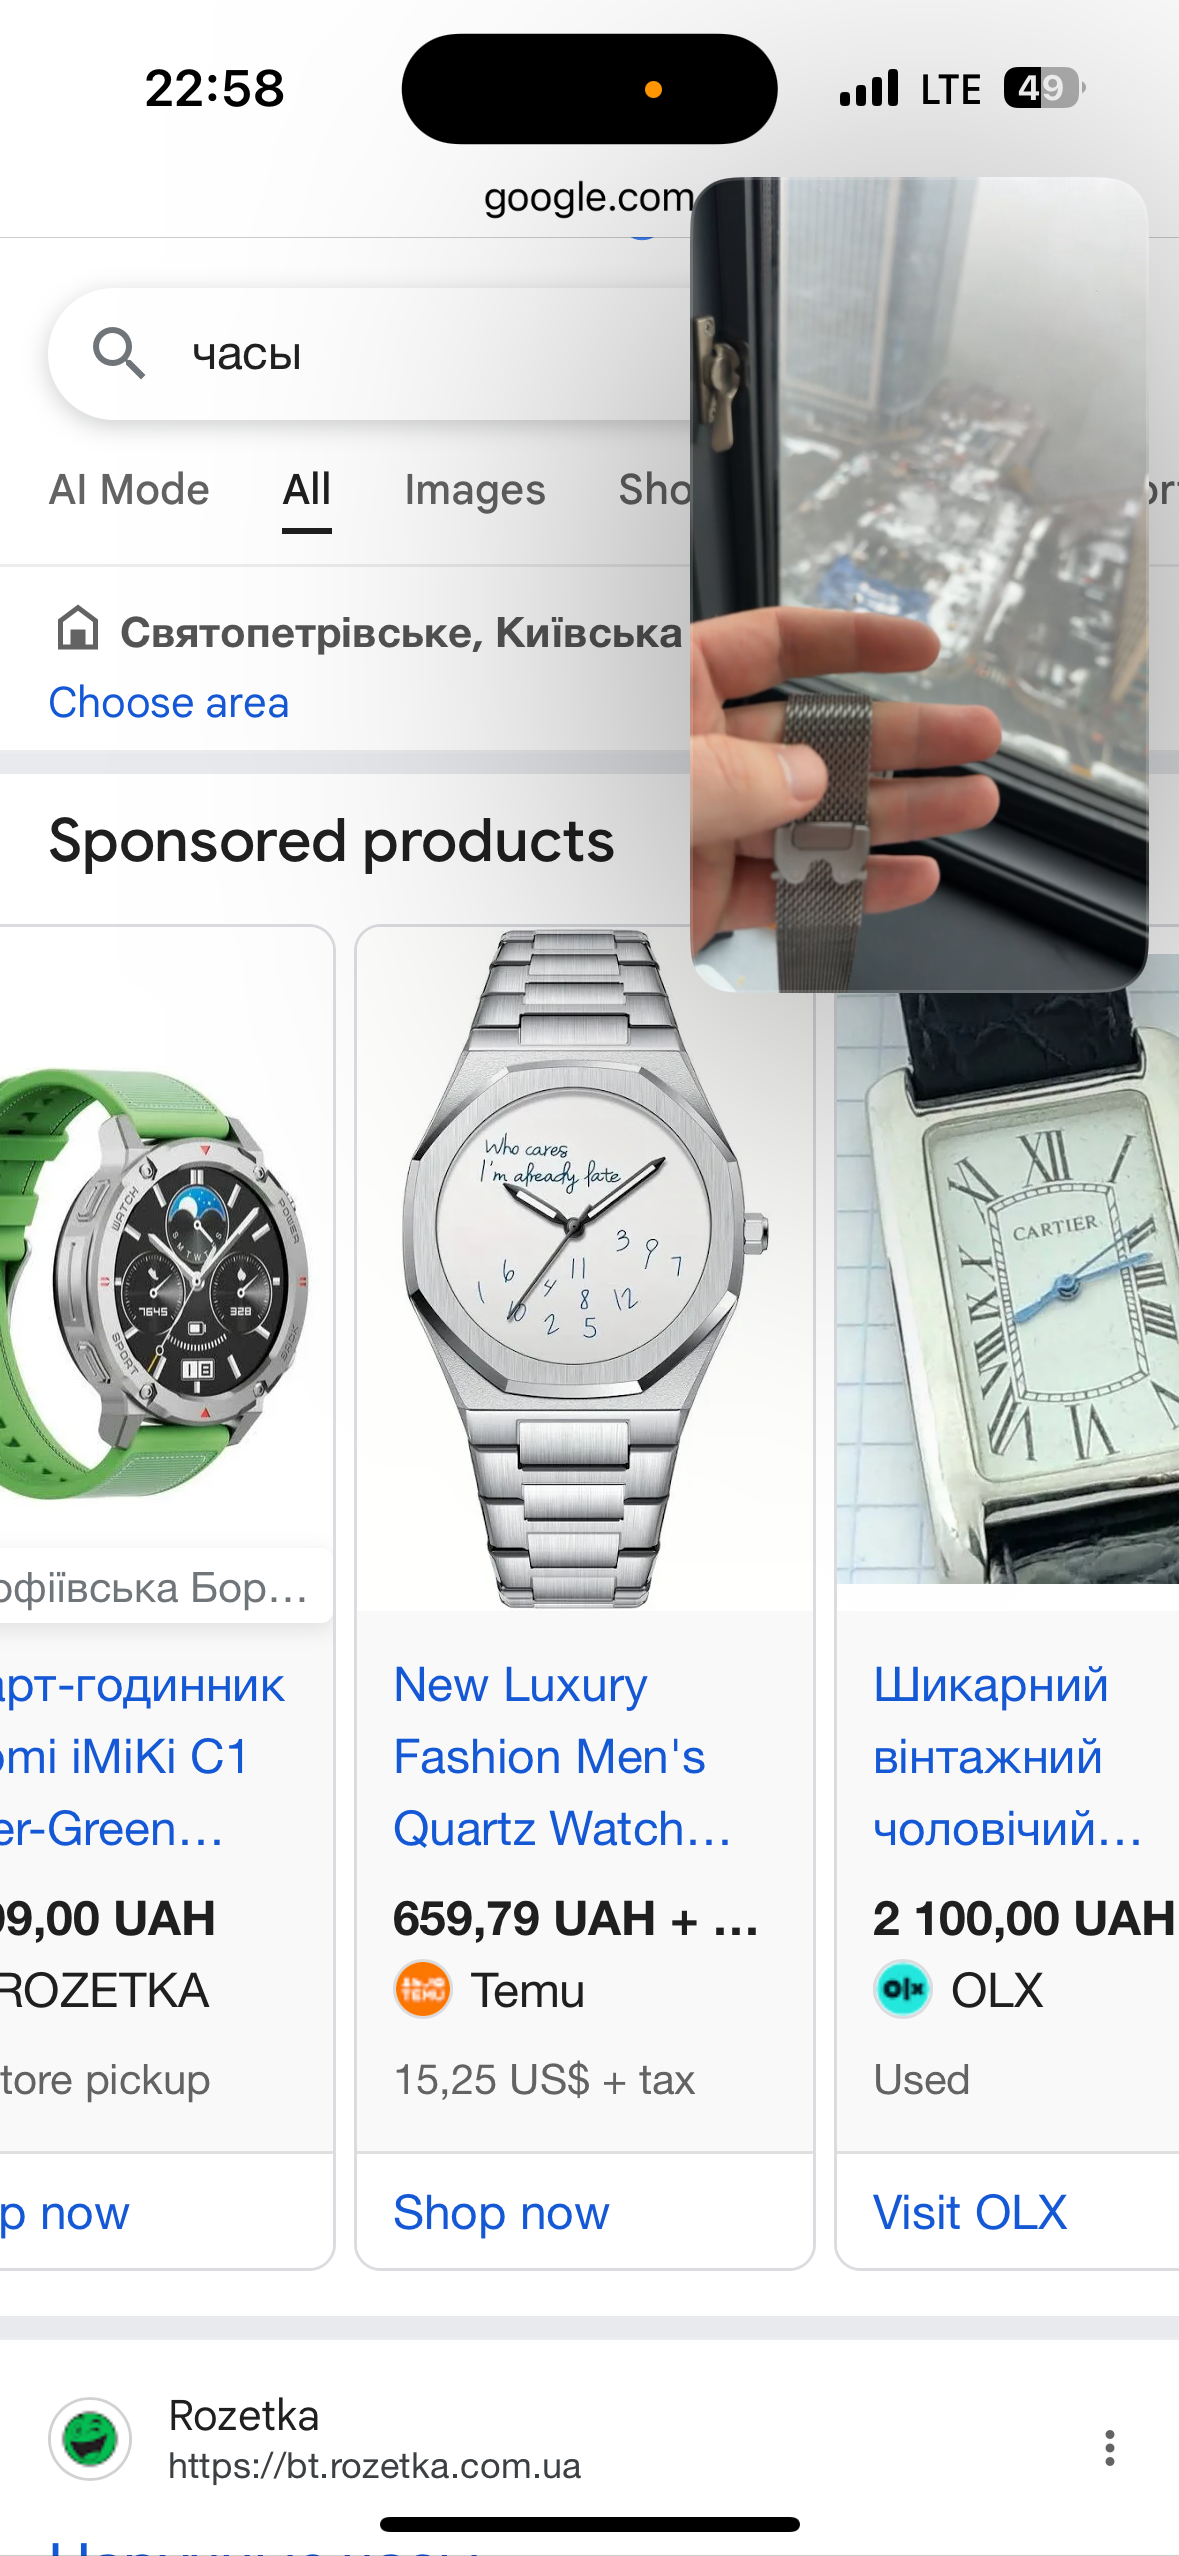Viewport: 1179px width, 2556px height.
Task: Select the Images tab
Action: [475, 490]
